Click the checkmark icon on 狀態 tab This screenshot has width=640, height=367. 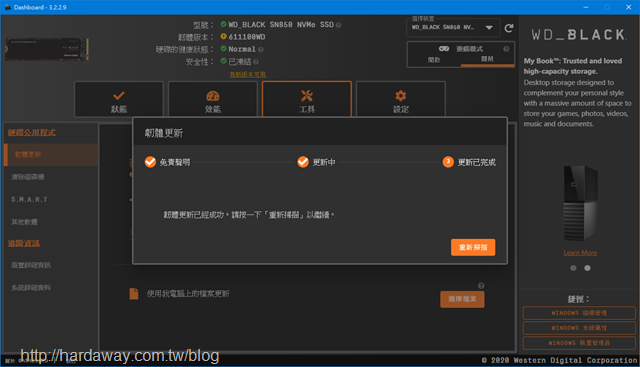point(119,96)
